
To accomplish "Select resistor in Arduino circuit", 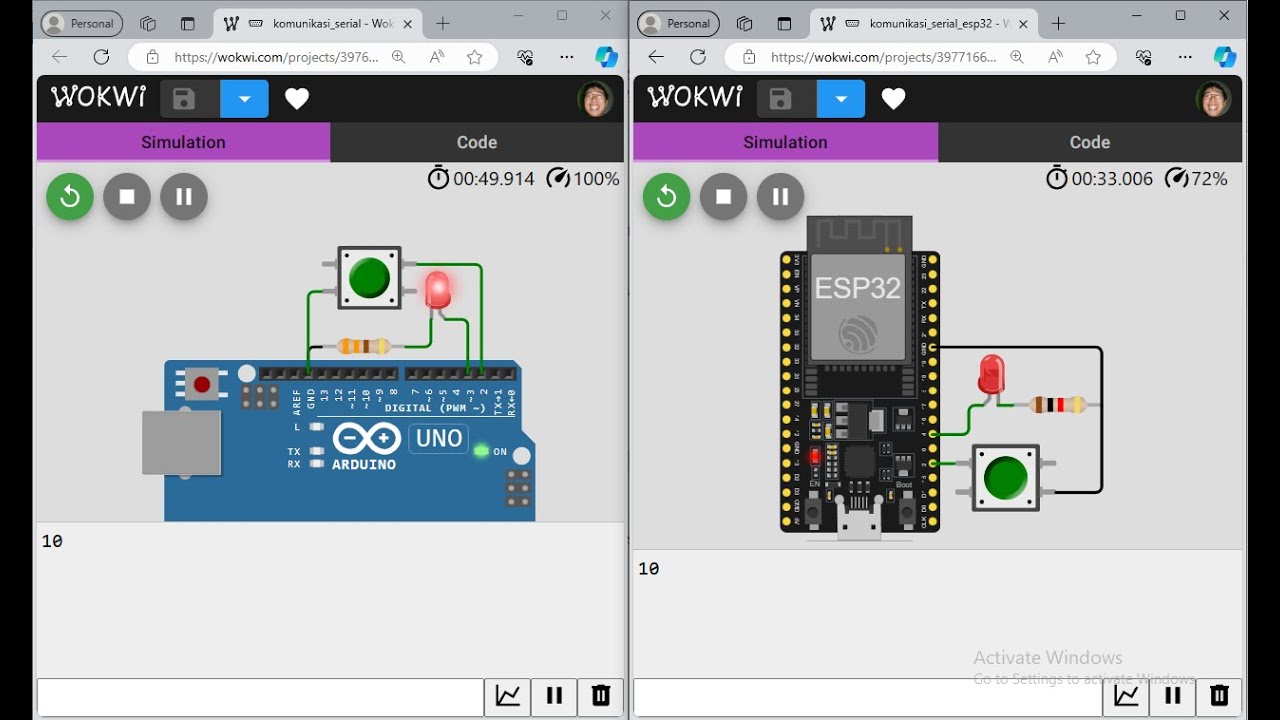I will tap(364, 346).
